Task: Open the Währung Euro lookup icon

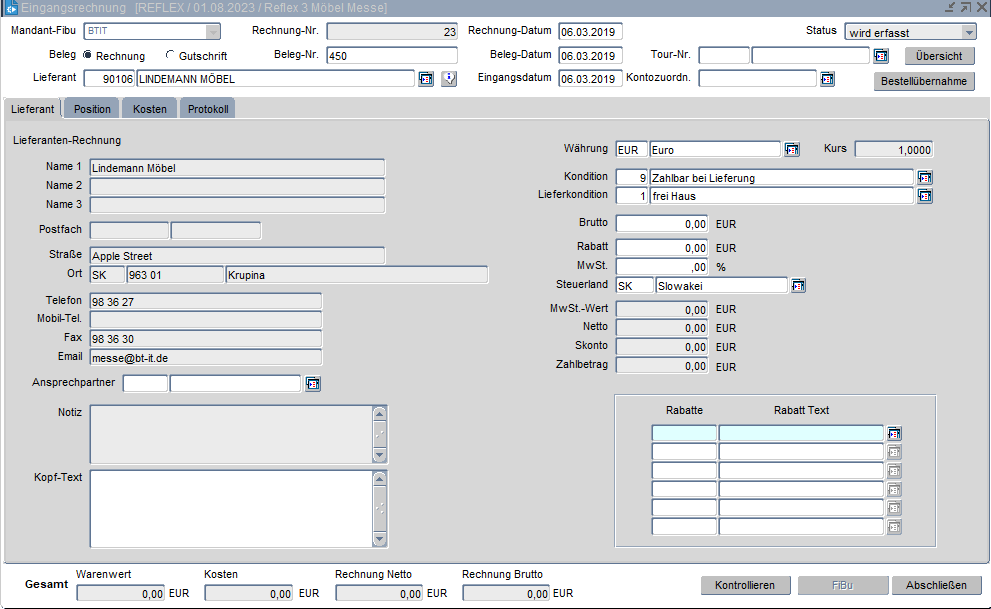Action: tap(792, 150)
